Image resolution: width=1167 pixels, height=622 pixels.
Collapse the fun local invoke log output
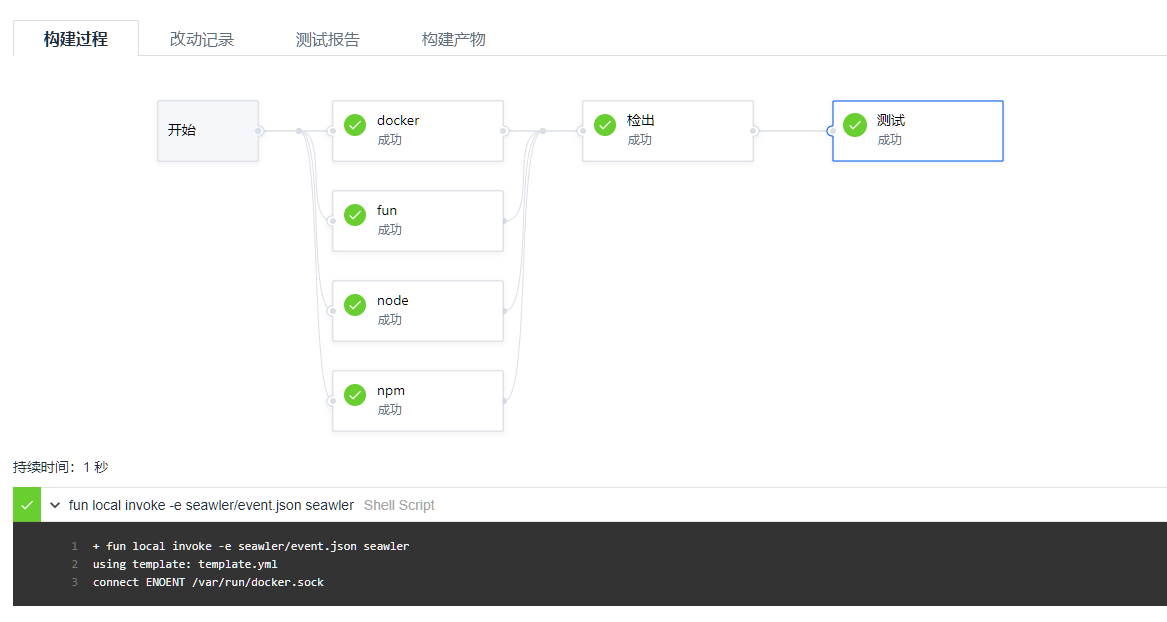(55, 505)
